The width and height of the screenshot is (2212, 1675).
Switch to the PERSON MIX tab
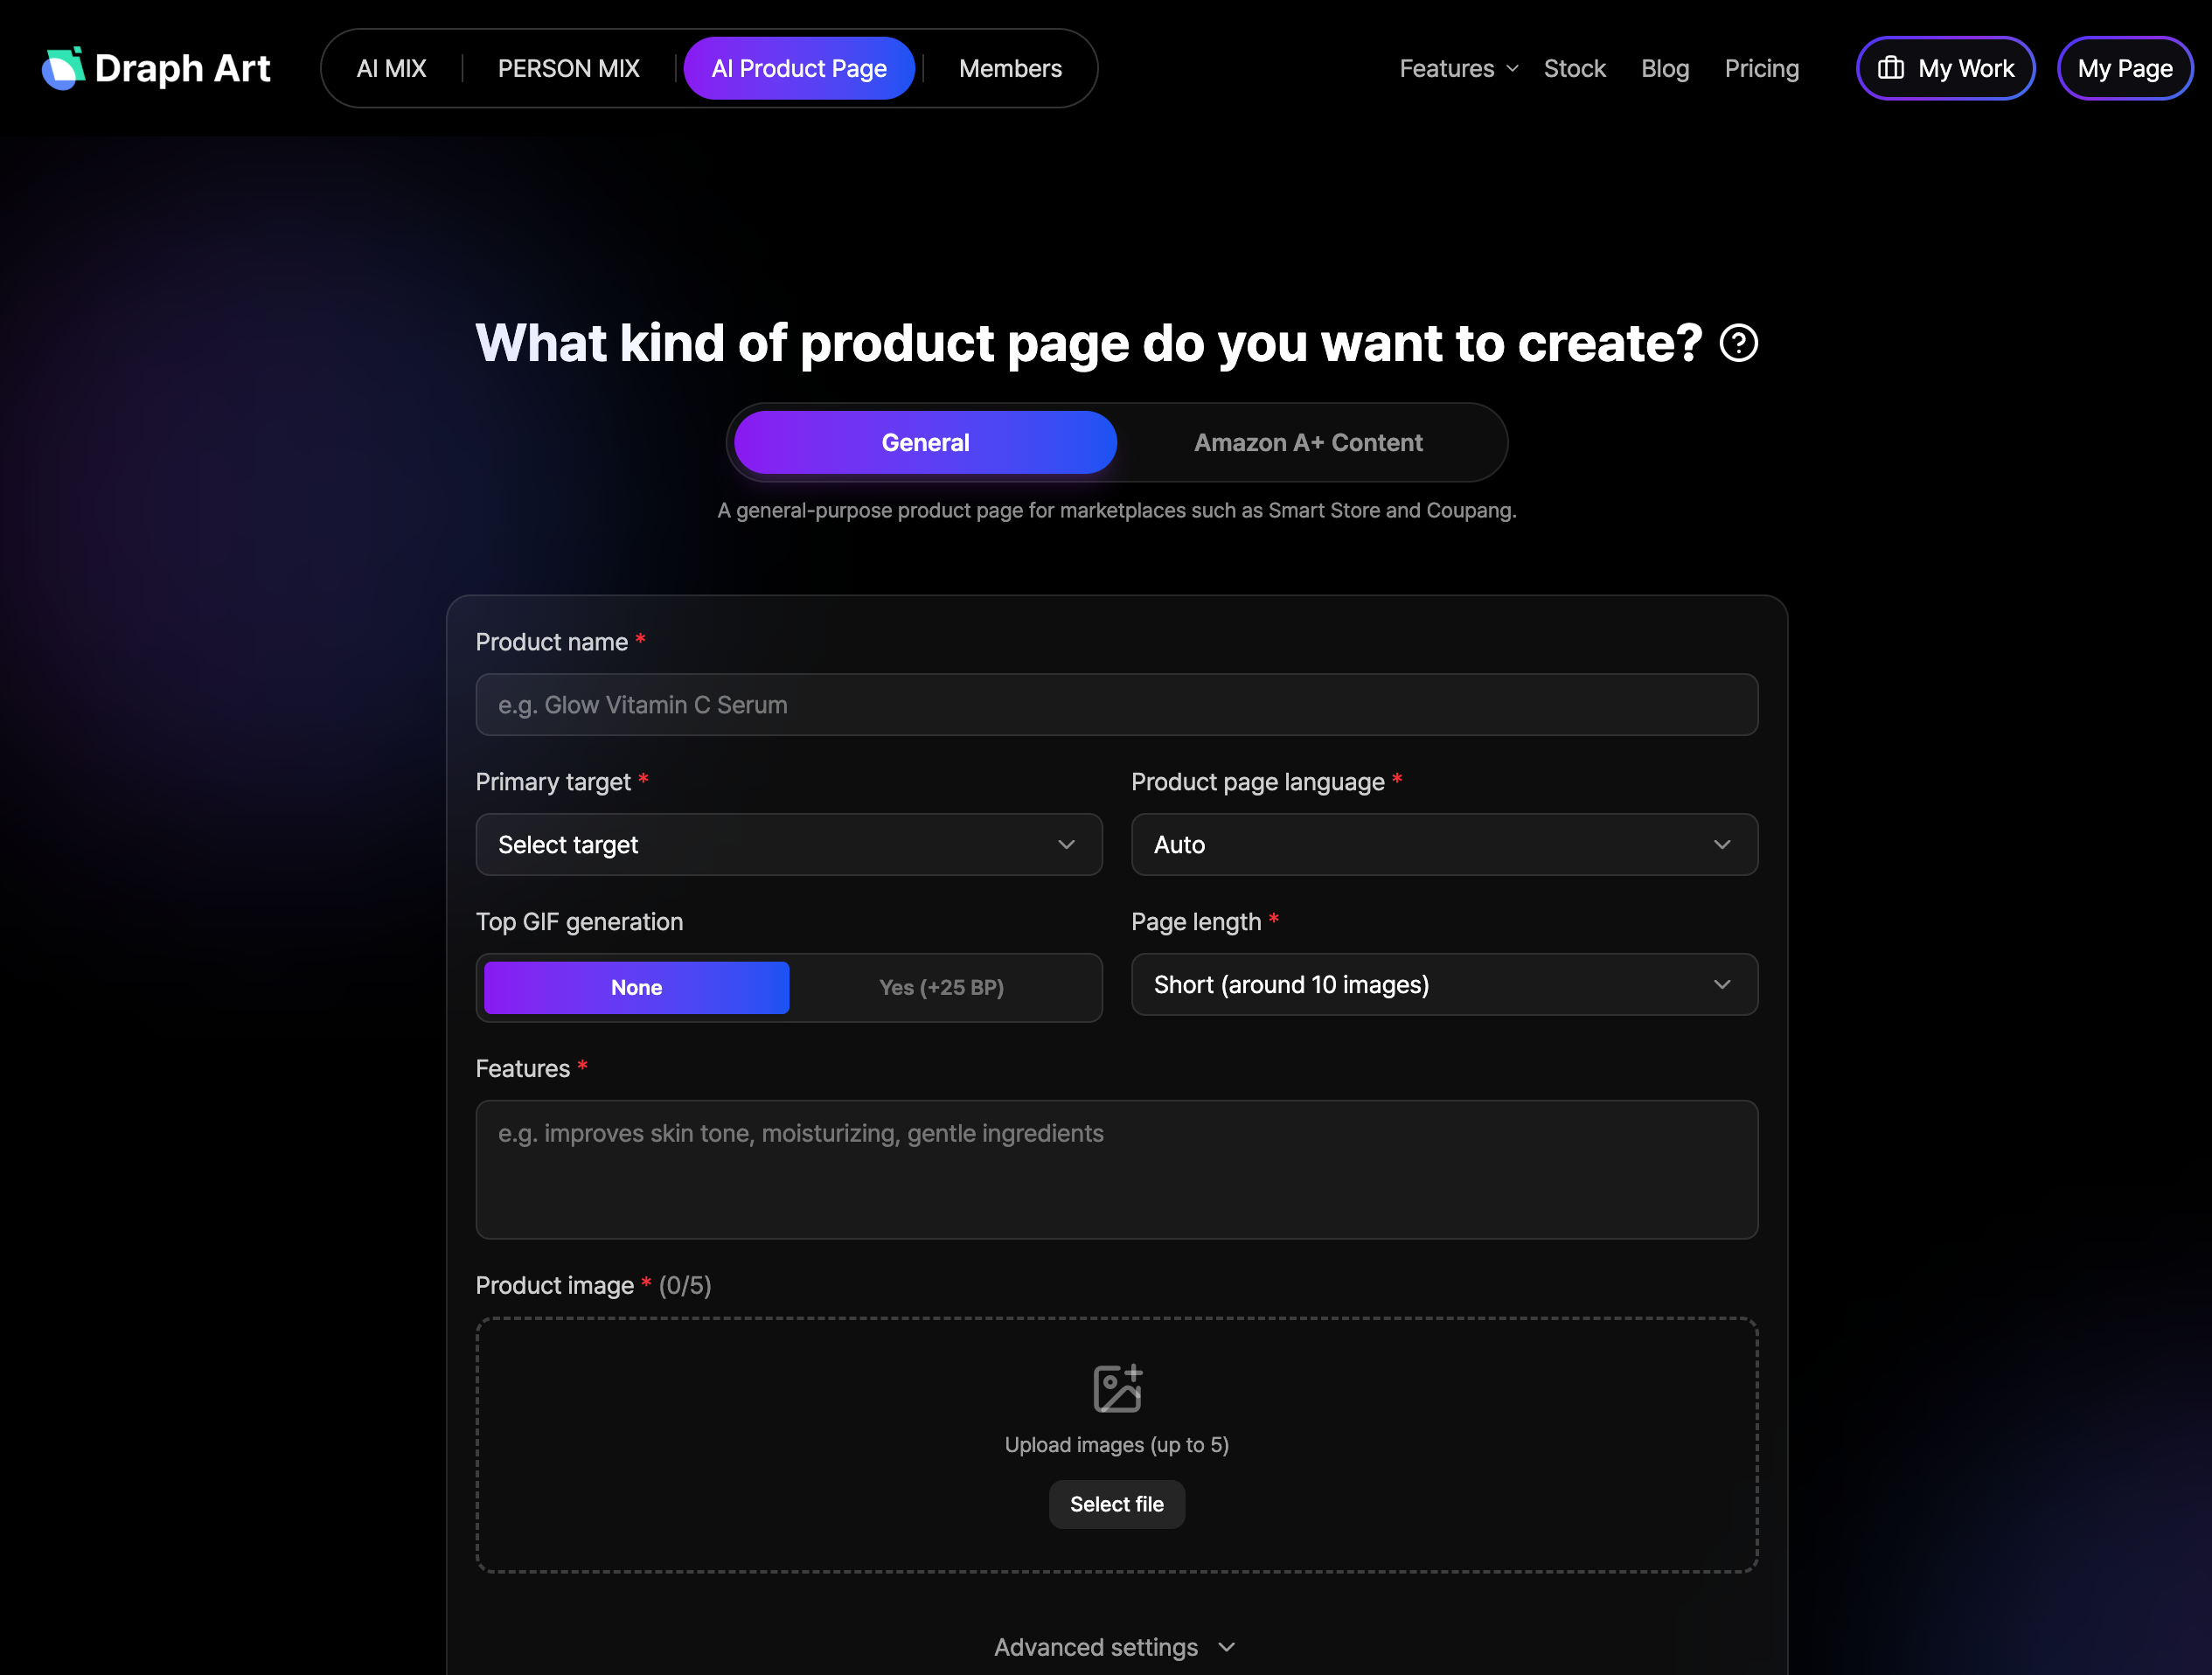[x=568, y=68]
